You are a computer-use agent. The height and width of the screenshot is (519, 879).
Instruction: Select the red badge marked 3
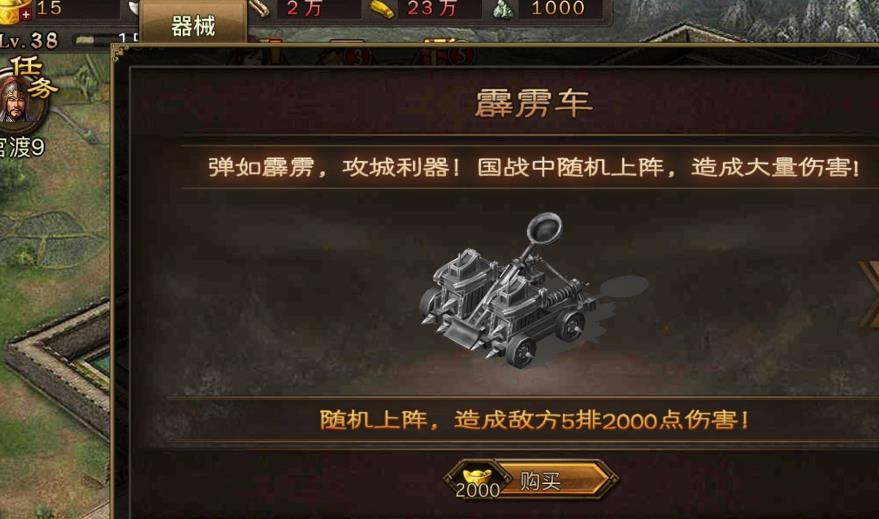(359, 57)
